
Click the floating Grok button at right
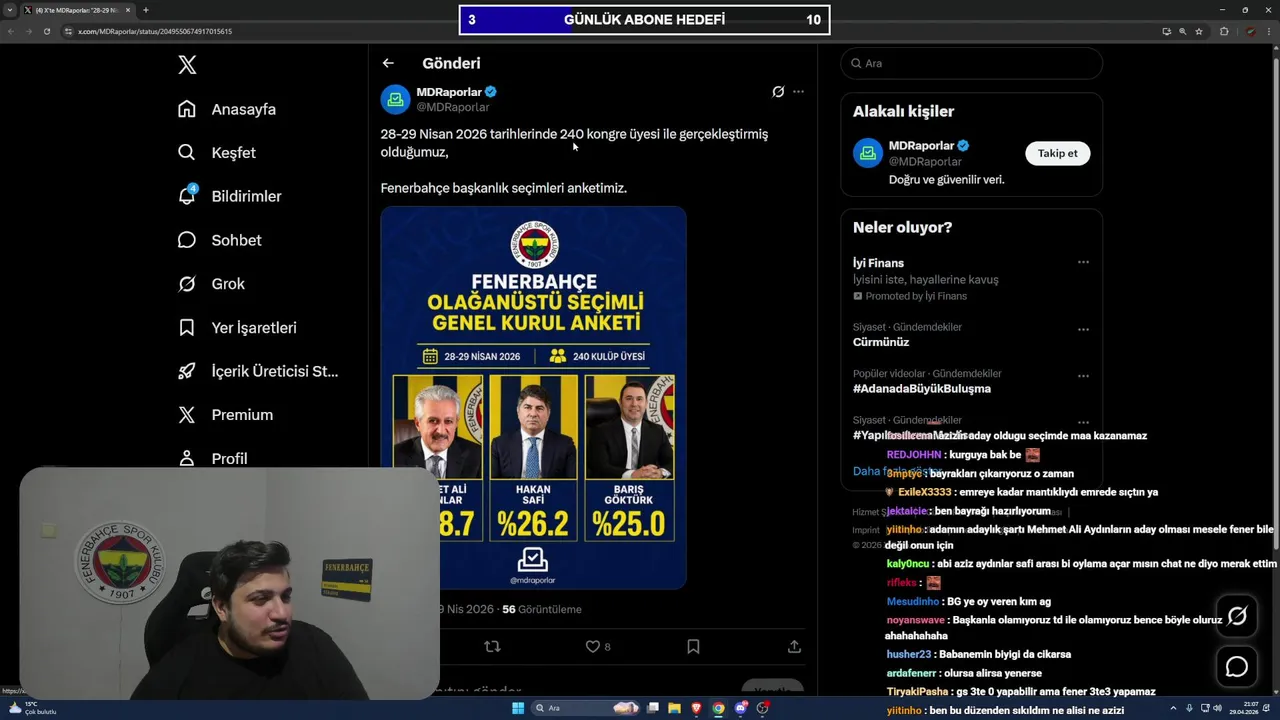(1237, 616)
